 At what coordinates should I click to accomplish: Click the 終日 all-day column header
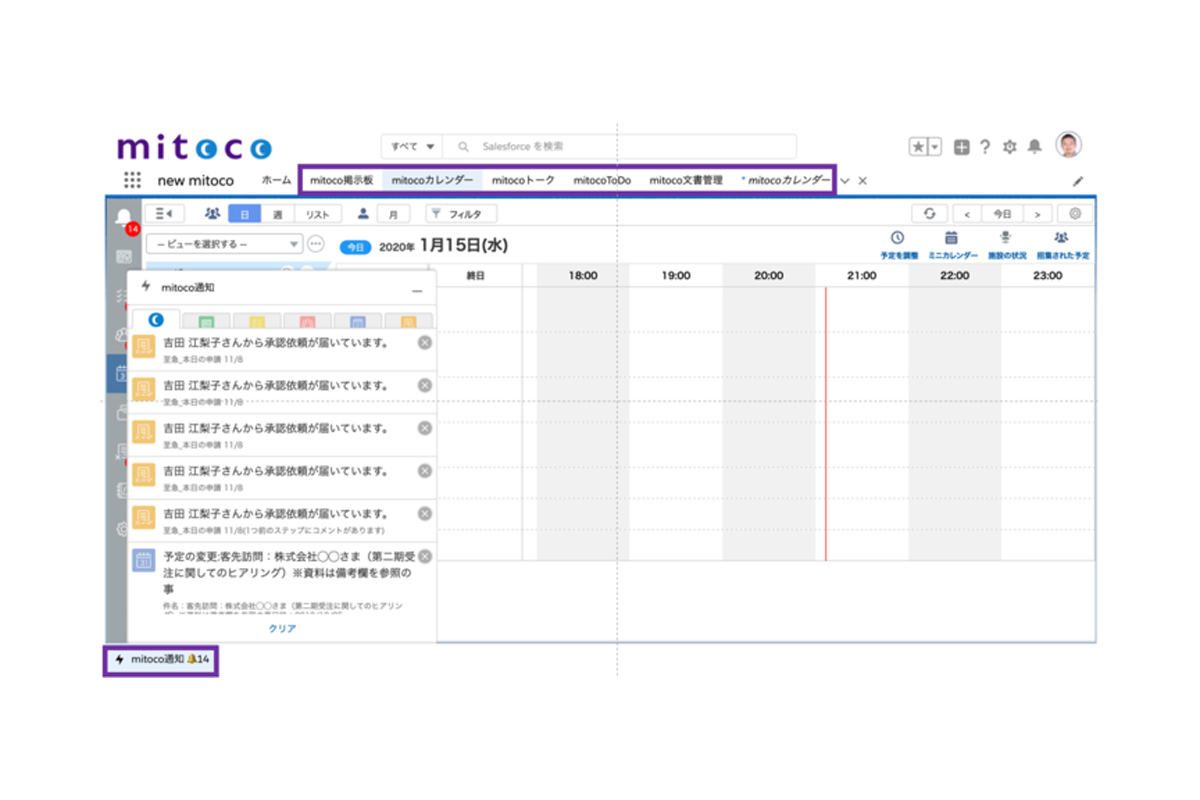[x=475, y=275]
